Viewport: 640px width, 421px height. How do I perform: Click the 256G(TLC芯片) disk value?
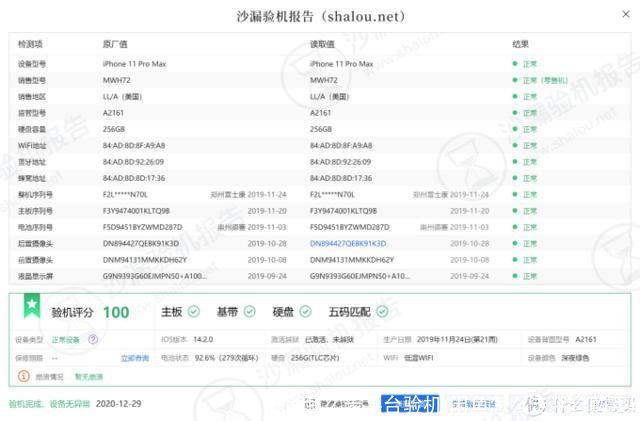[315, 358]
